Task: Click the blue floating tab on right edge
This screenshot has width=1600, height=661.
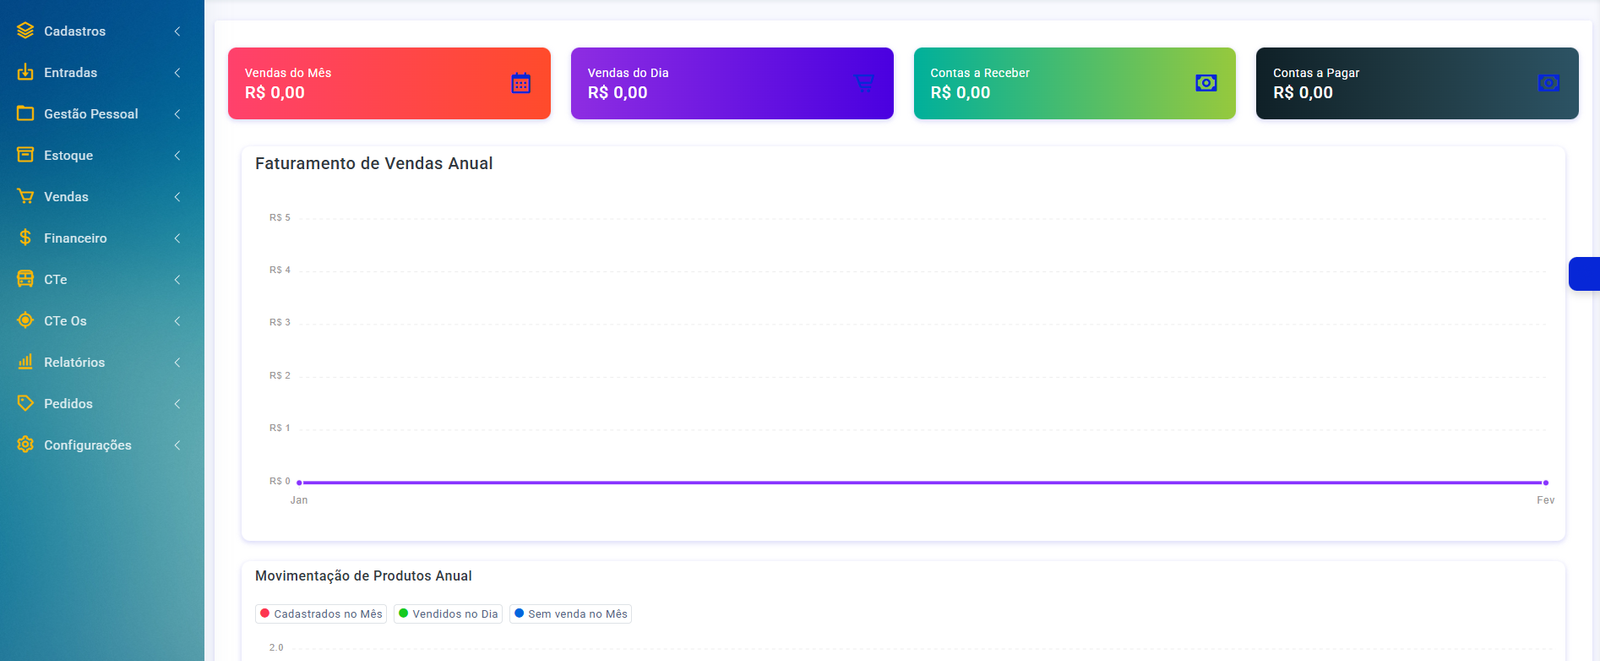Action: point(1584,274)
